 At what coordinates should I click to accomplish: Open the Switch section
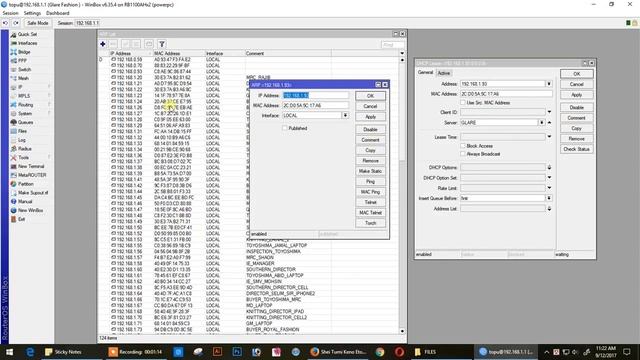pyautogui.click(x=24, y=70)
